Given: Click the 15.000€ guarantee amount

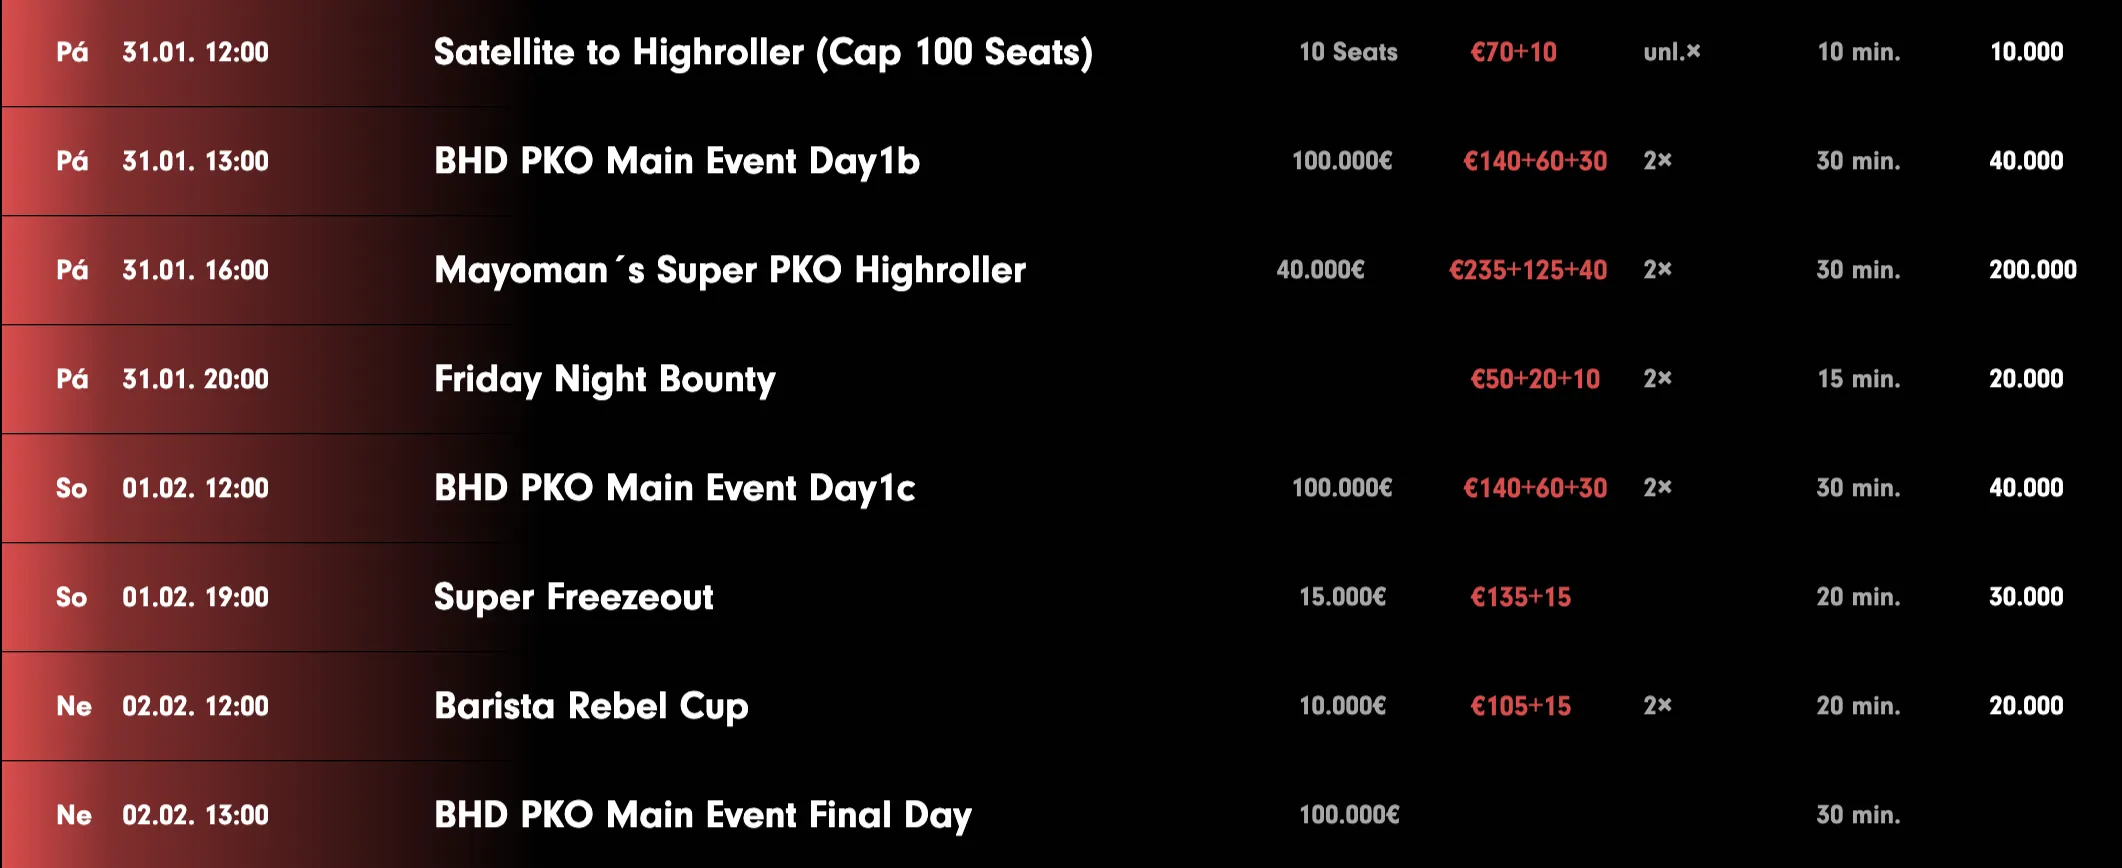Looking at the screenshot, I should tap(1342, 597).
